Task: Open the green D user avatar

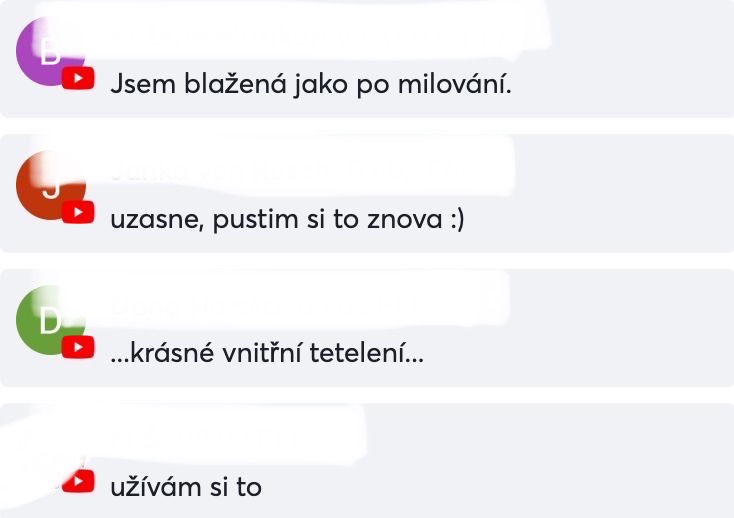Action: [51, 320]
